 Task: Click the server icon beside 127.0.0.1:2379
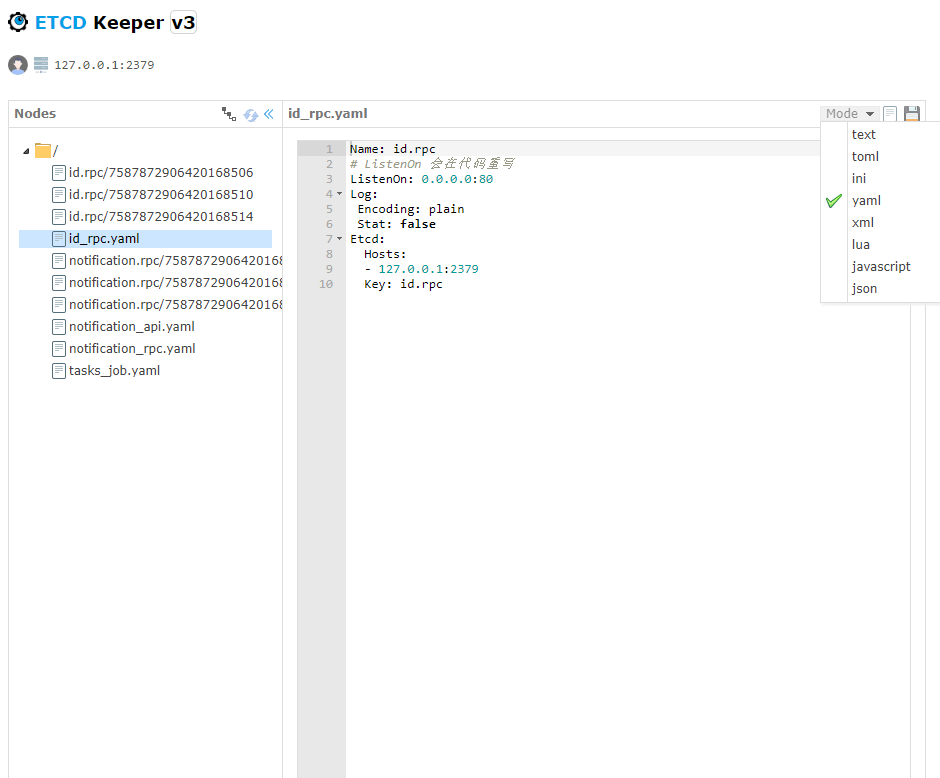click(41, 65)
